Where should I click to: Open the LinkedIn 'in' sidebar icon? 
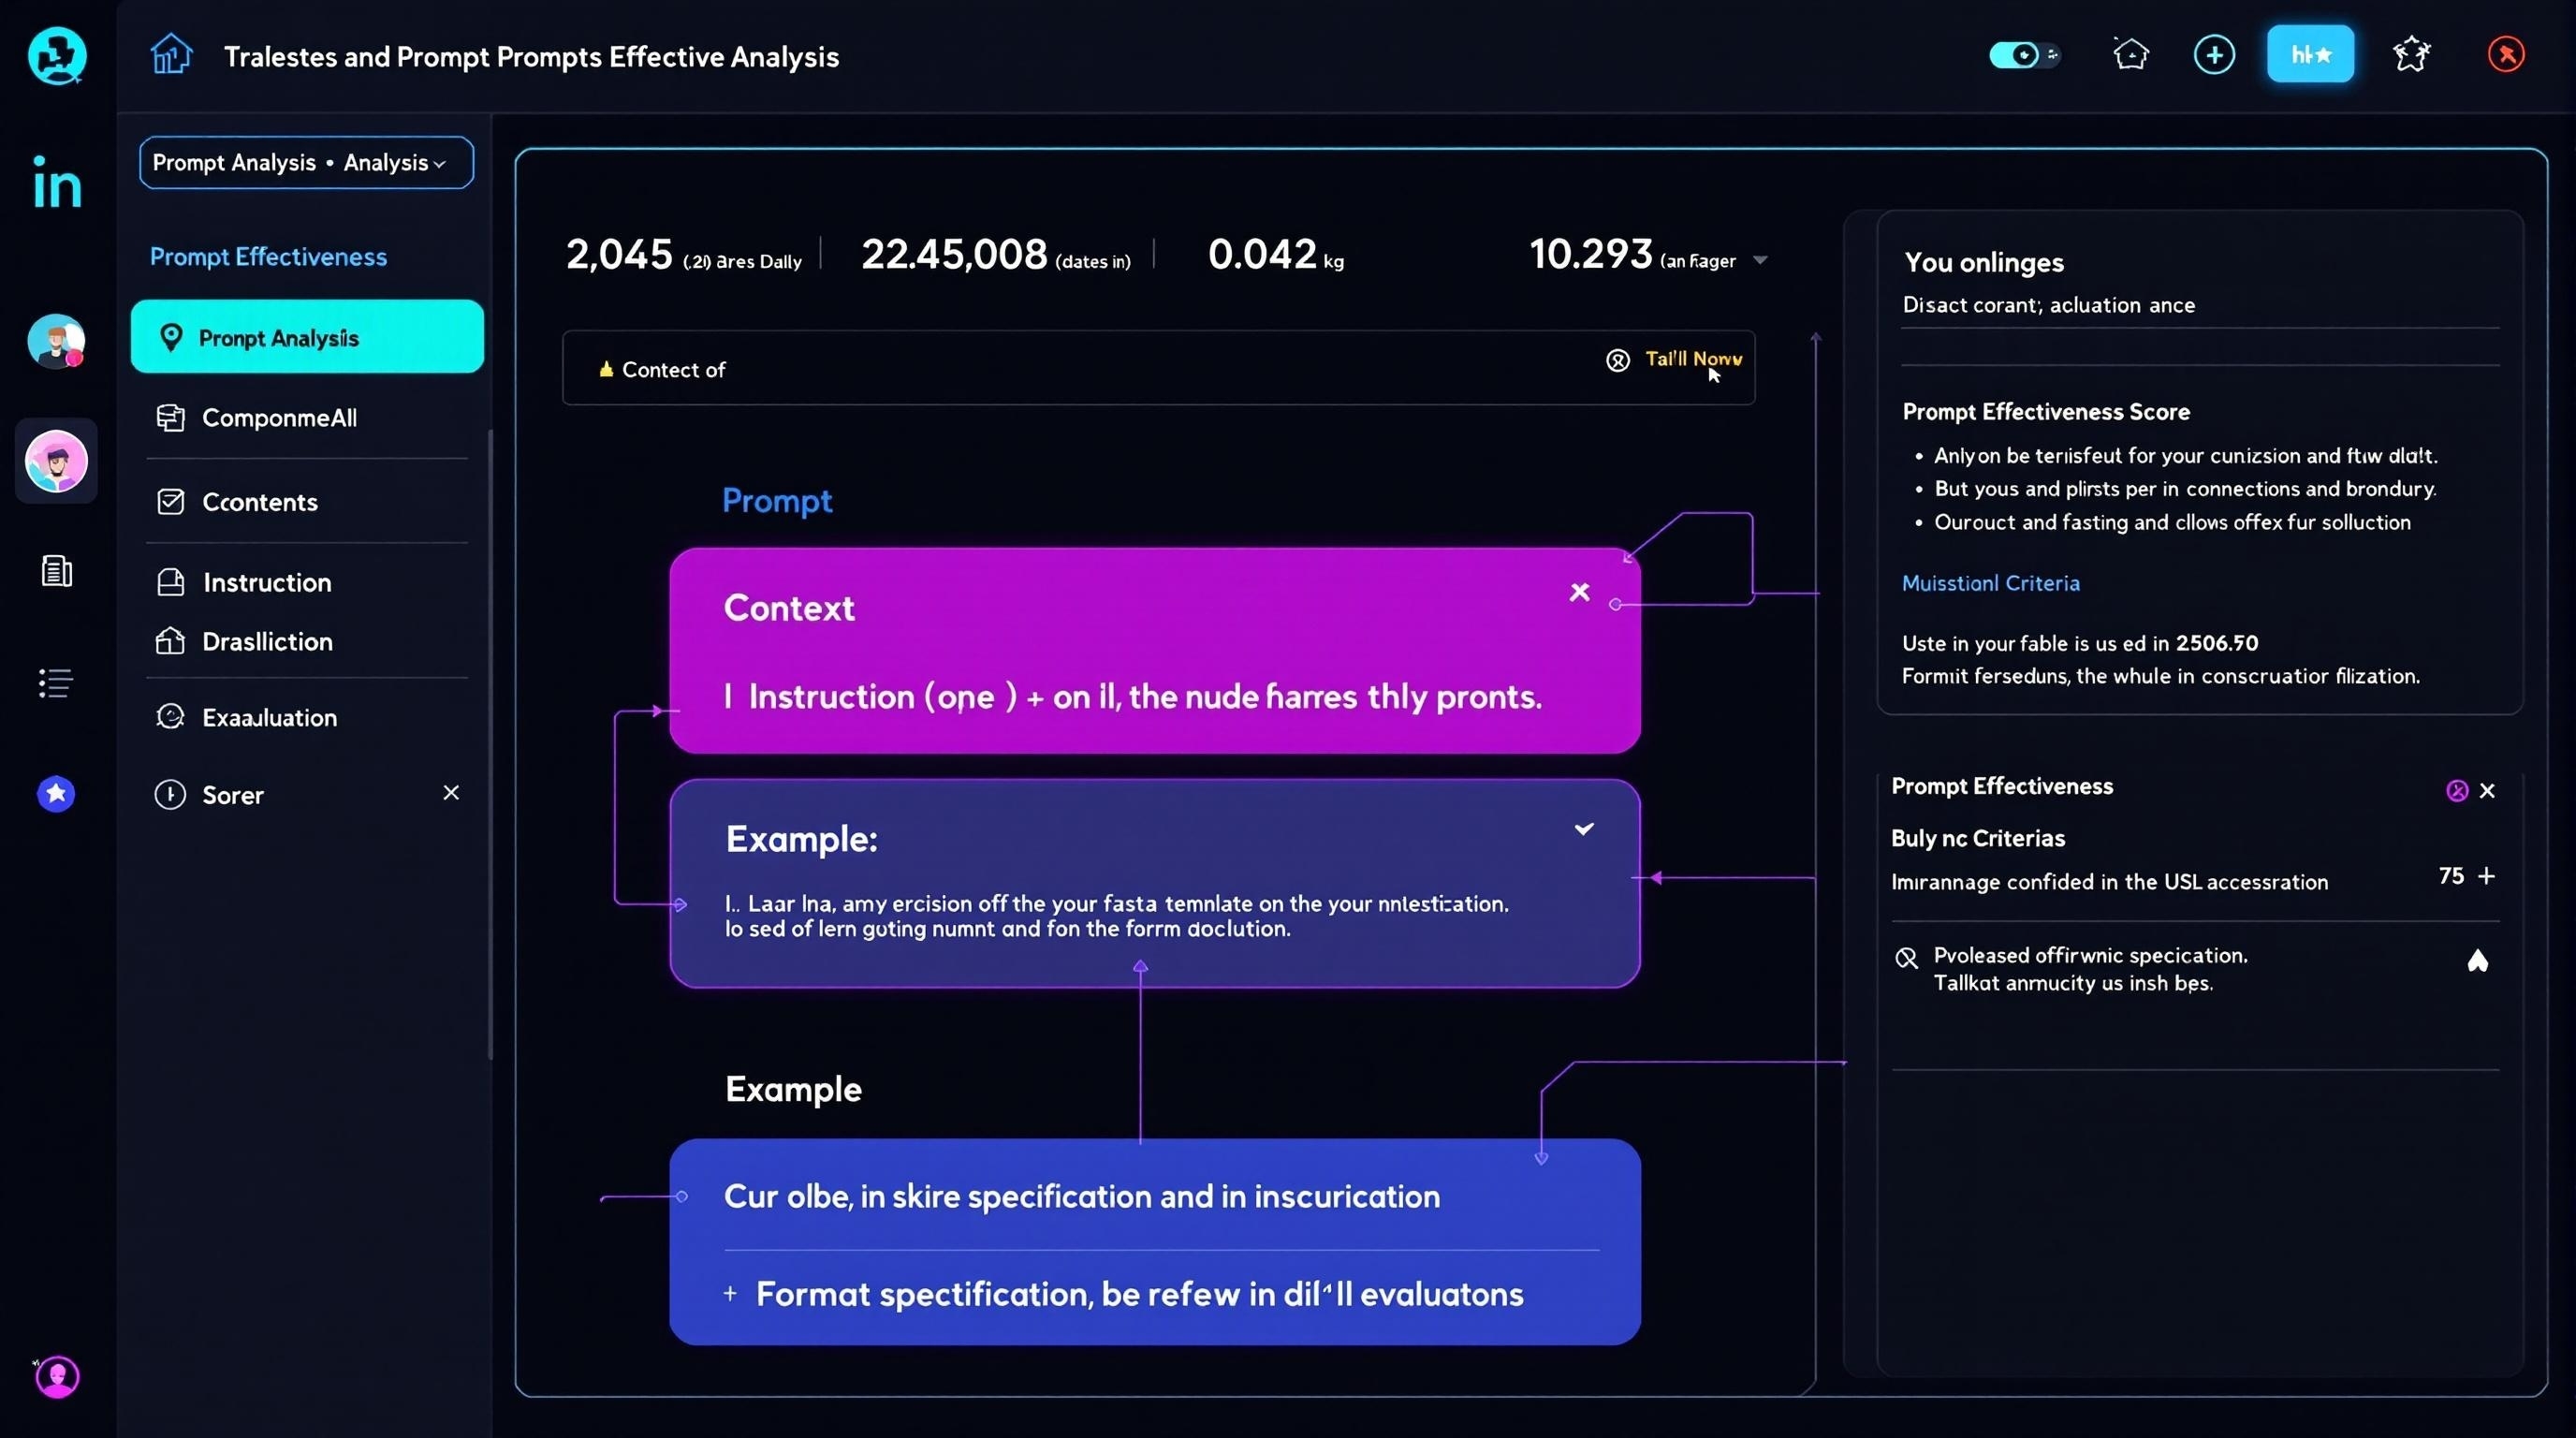point(57,182)
